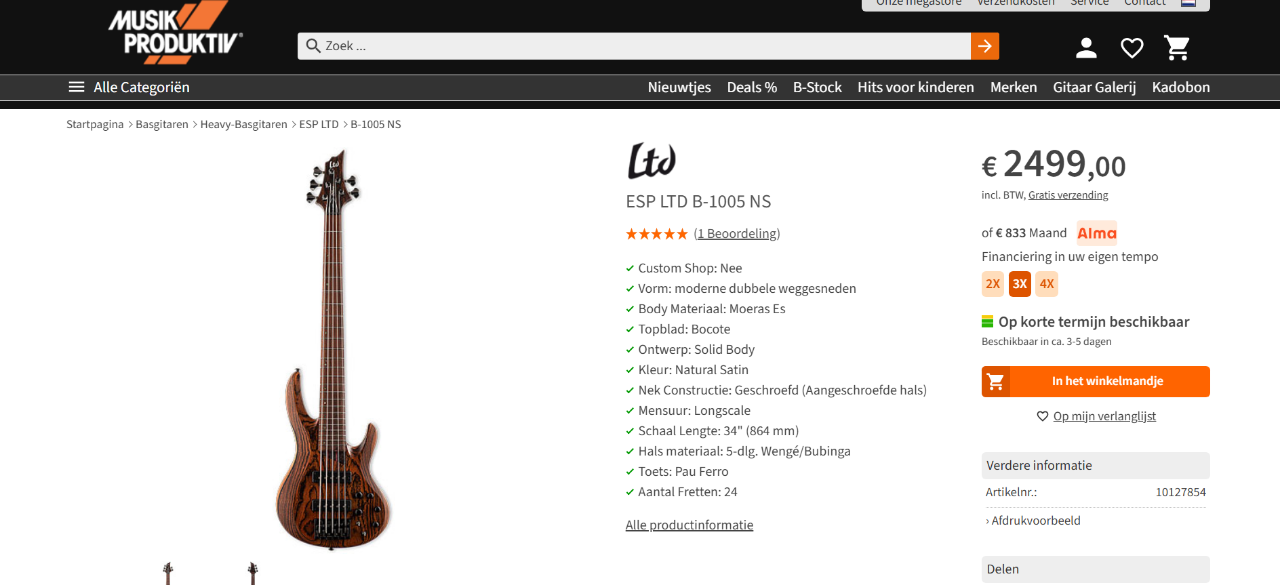Viewport: 1280px width, 585px height.
Task: Open Alle productinformatie link
Action: (x=689, y=525)
